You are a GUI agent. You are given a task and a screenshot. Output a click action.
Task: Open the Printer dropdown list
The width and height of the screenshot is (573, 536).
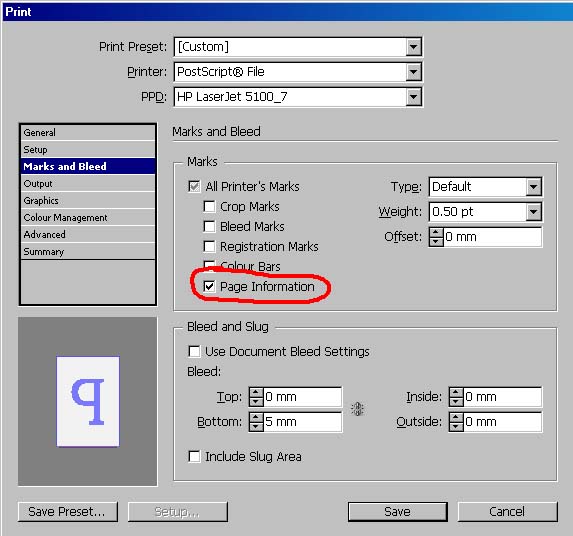point(413,72)
